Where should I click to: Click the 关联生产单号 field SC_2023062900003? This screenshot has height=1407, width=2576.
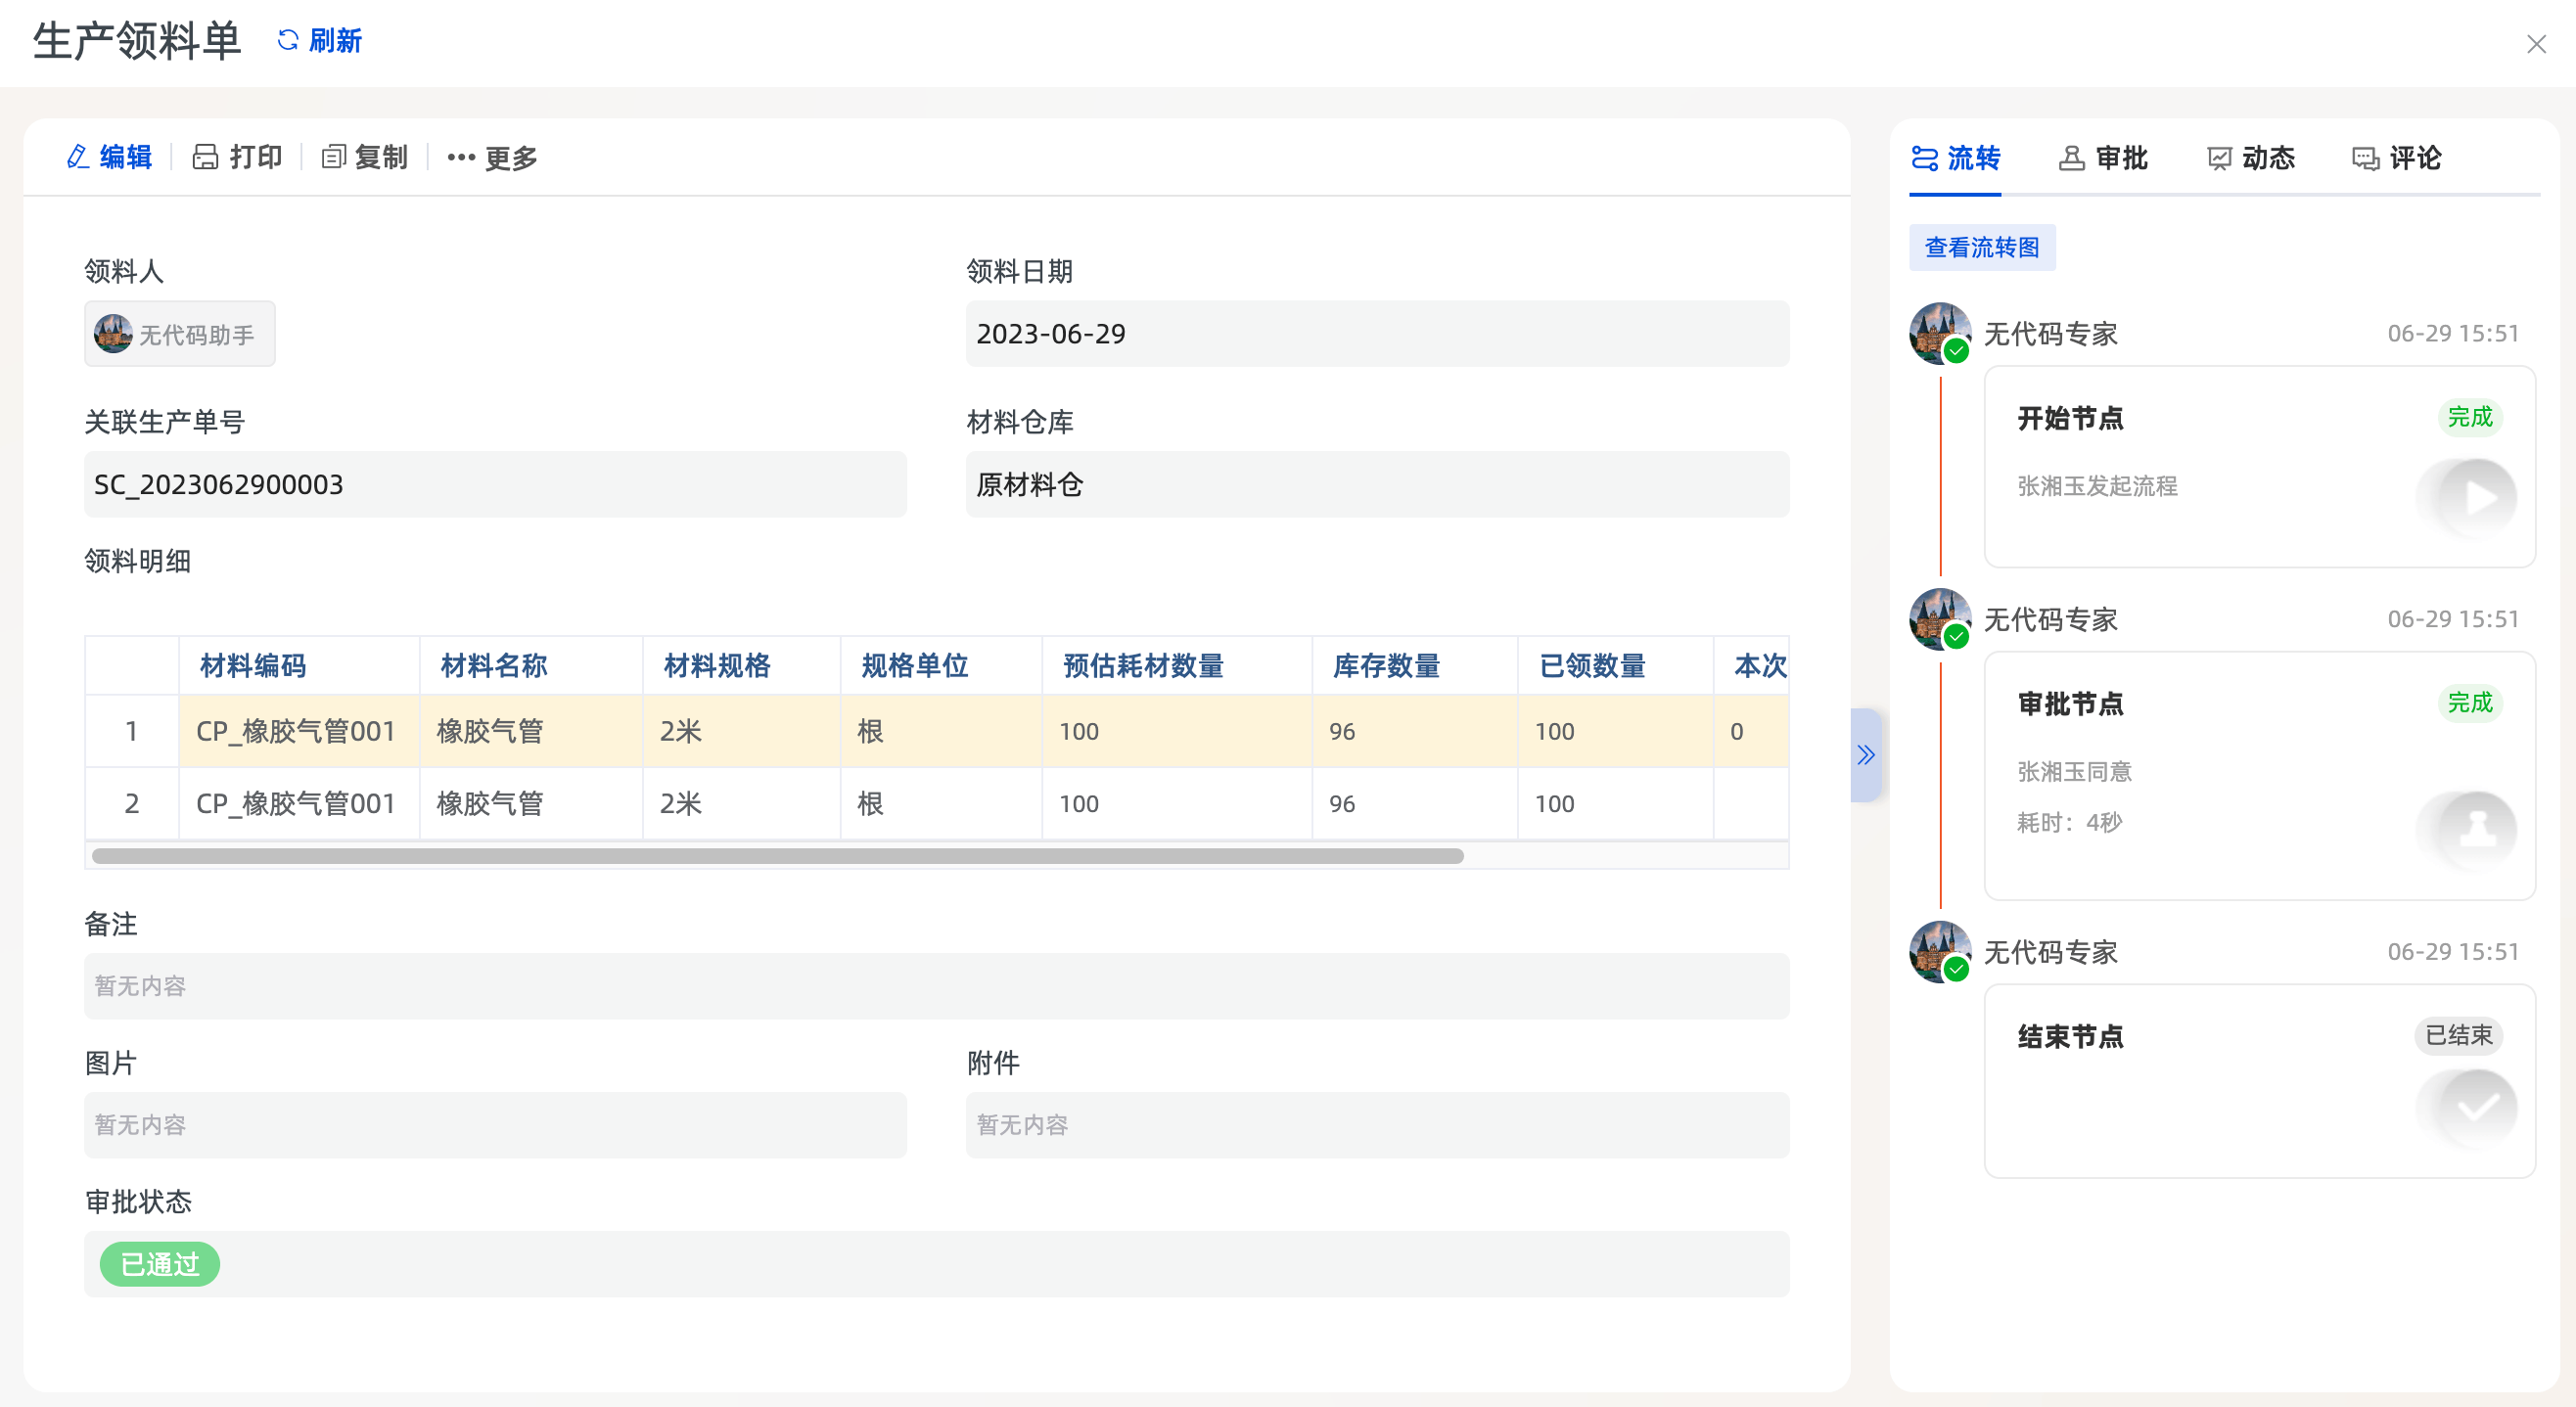494,485
